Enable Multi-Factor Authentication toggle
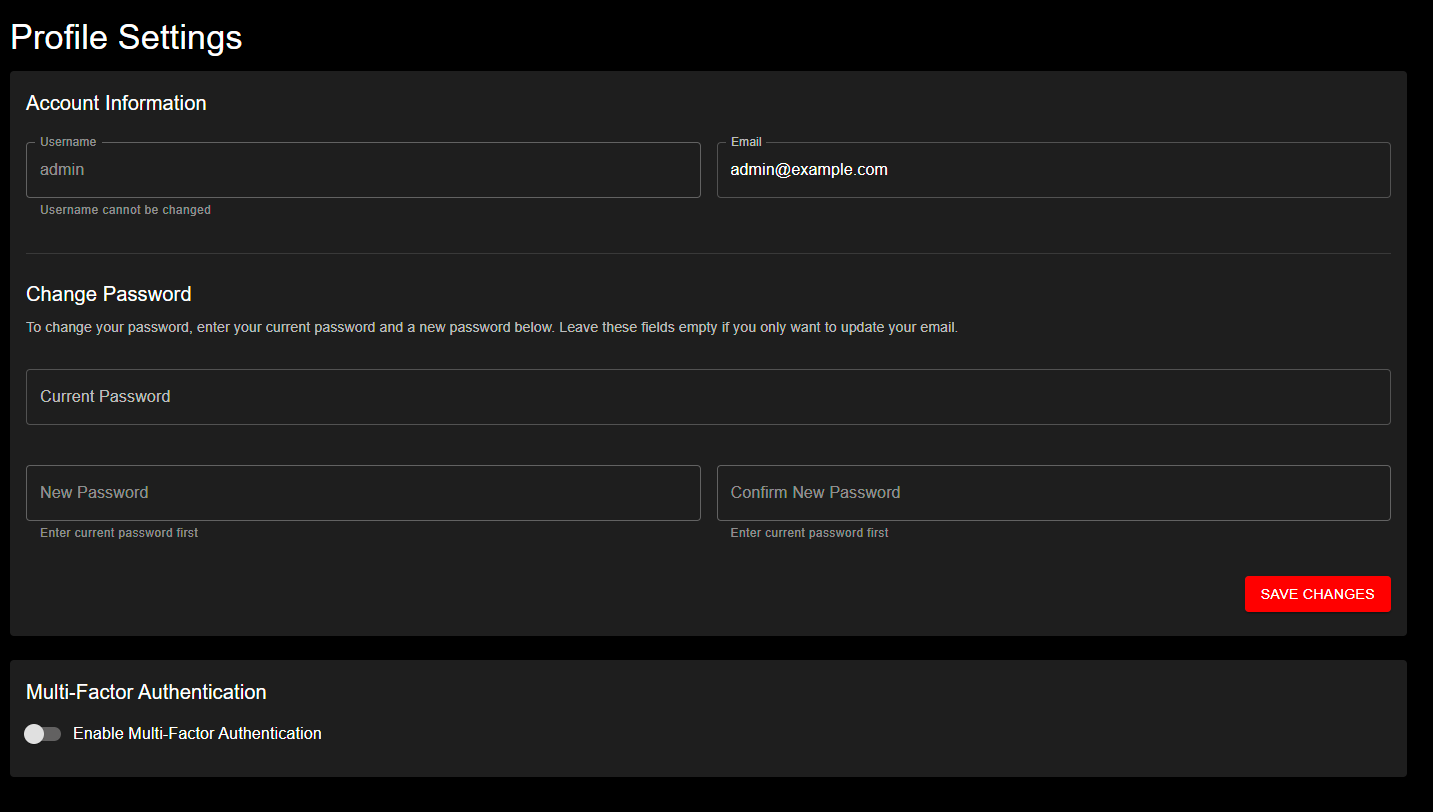The width and height of the screenshot is (1433, 812). [x=42, y=733]
